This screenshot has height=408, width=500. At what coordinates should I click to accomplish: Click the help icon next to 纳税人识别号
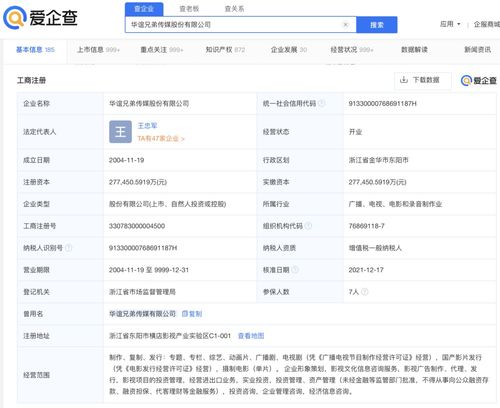point(68,248)
